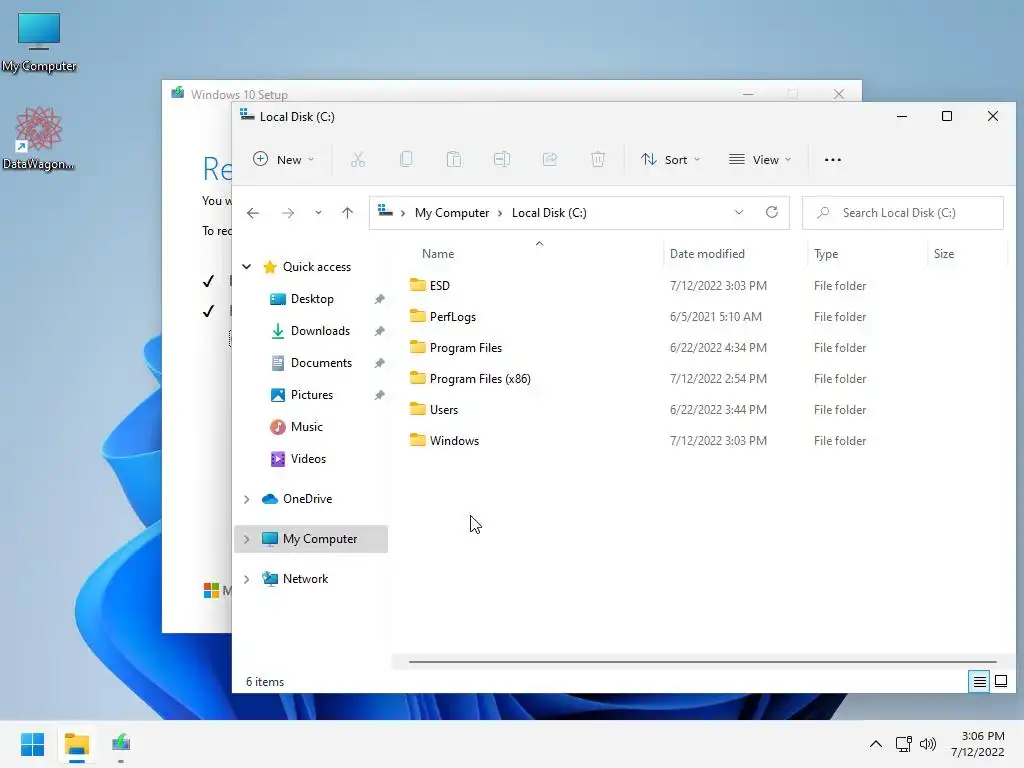Show hidden system tray icons
The image size is (1024, 768).
coord(876,744)
